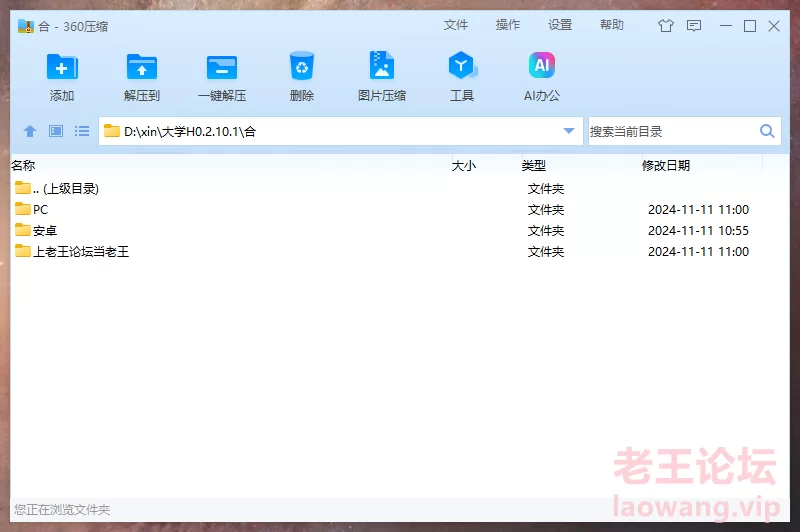Select the '上老王论坛当老王' folder name
Screen dimensions: 800x532
point(81,251)
